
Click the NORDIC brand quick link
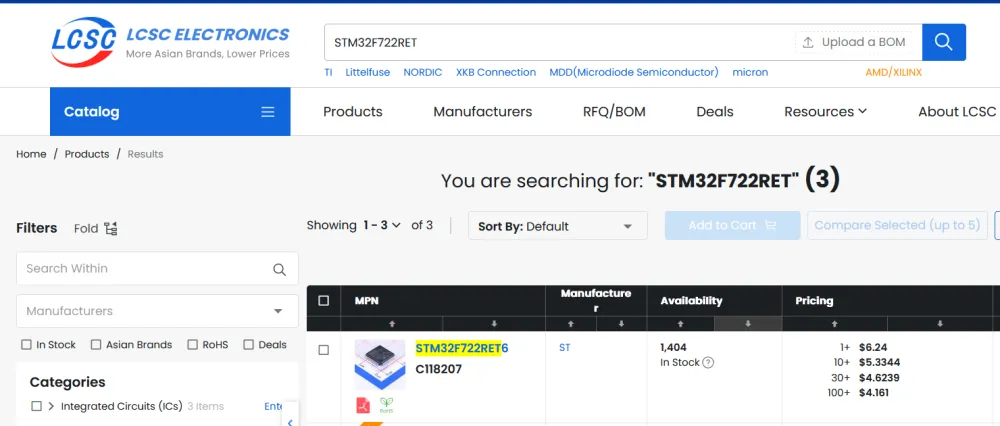tap(422, 72)
